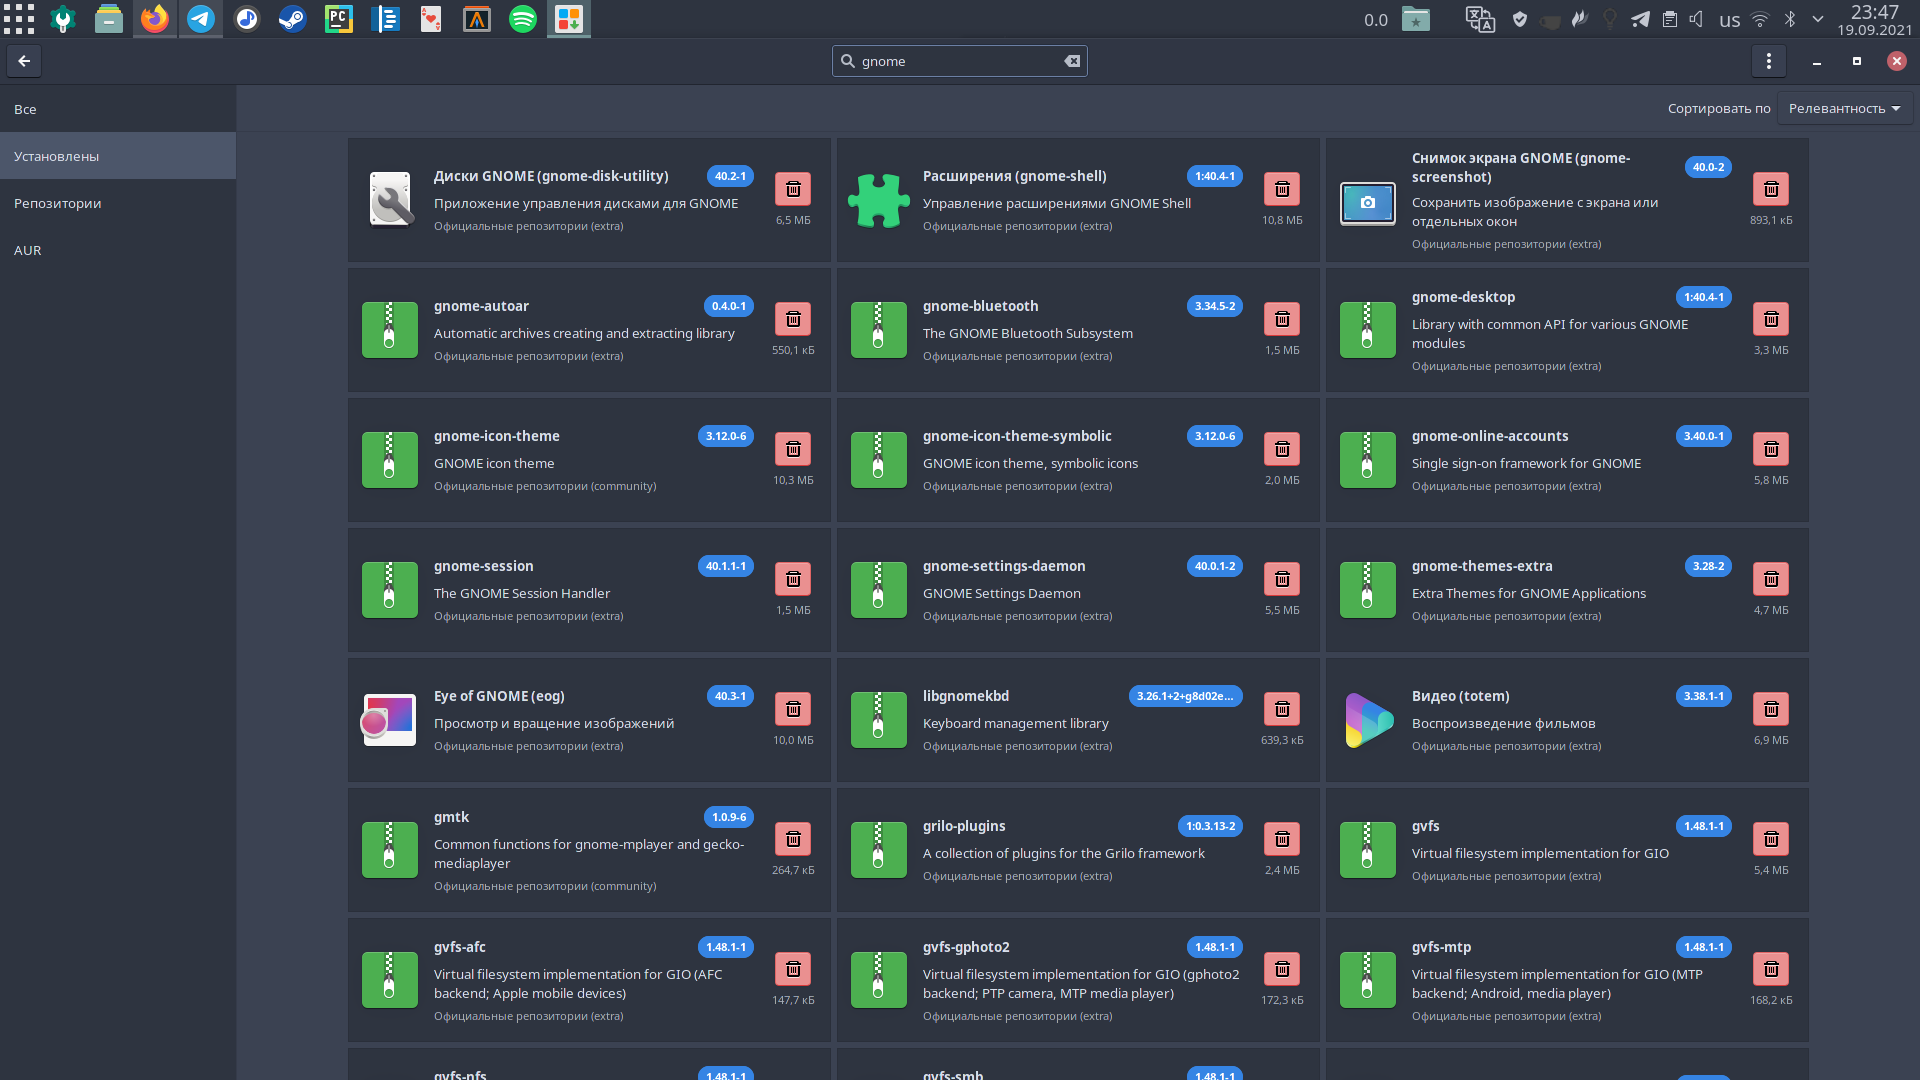The height and width of the screenshot is (1080, 1920).
Task: Select the AUR sidebar category
Action: click(118, 250)
